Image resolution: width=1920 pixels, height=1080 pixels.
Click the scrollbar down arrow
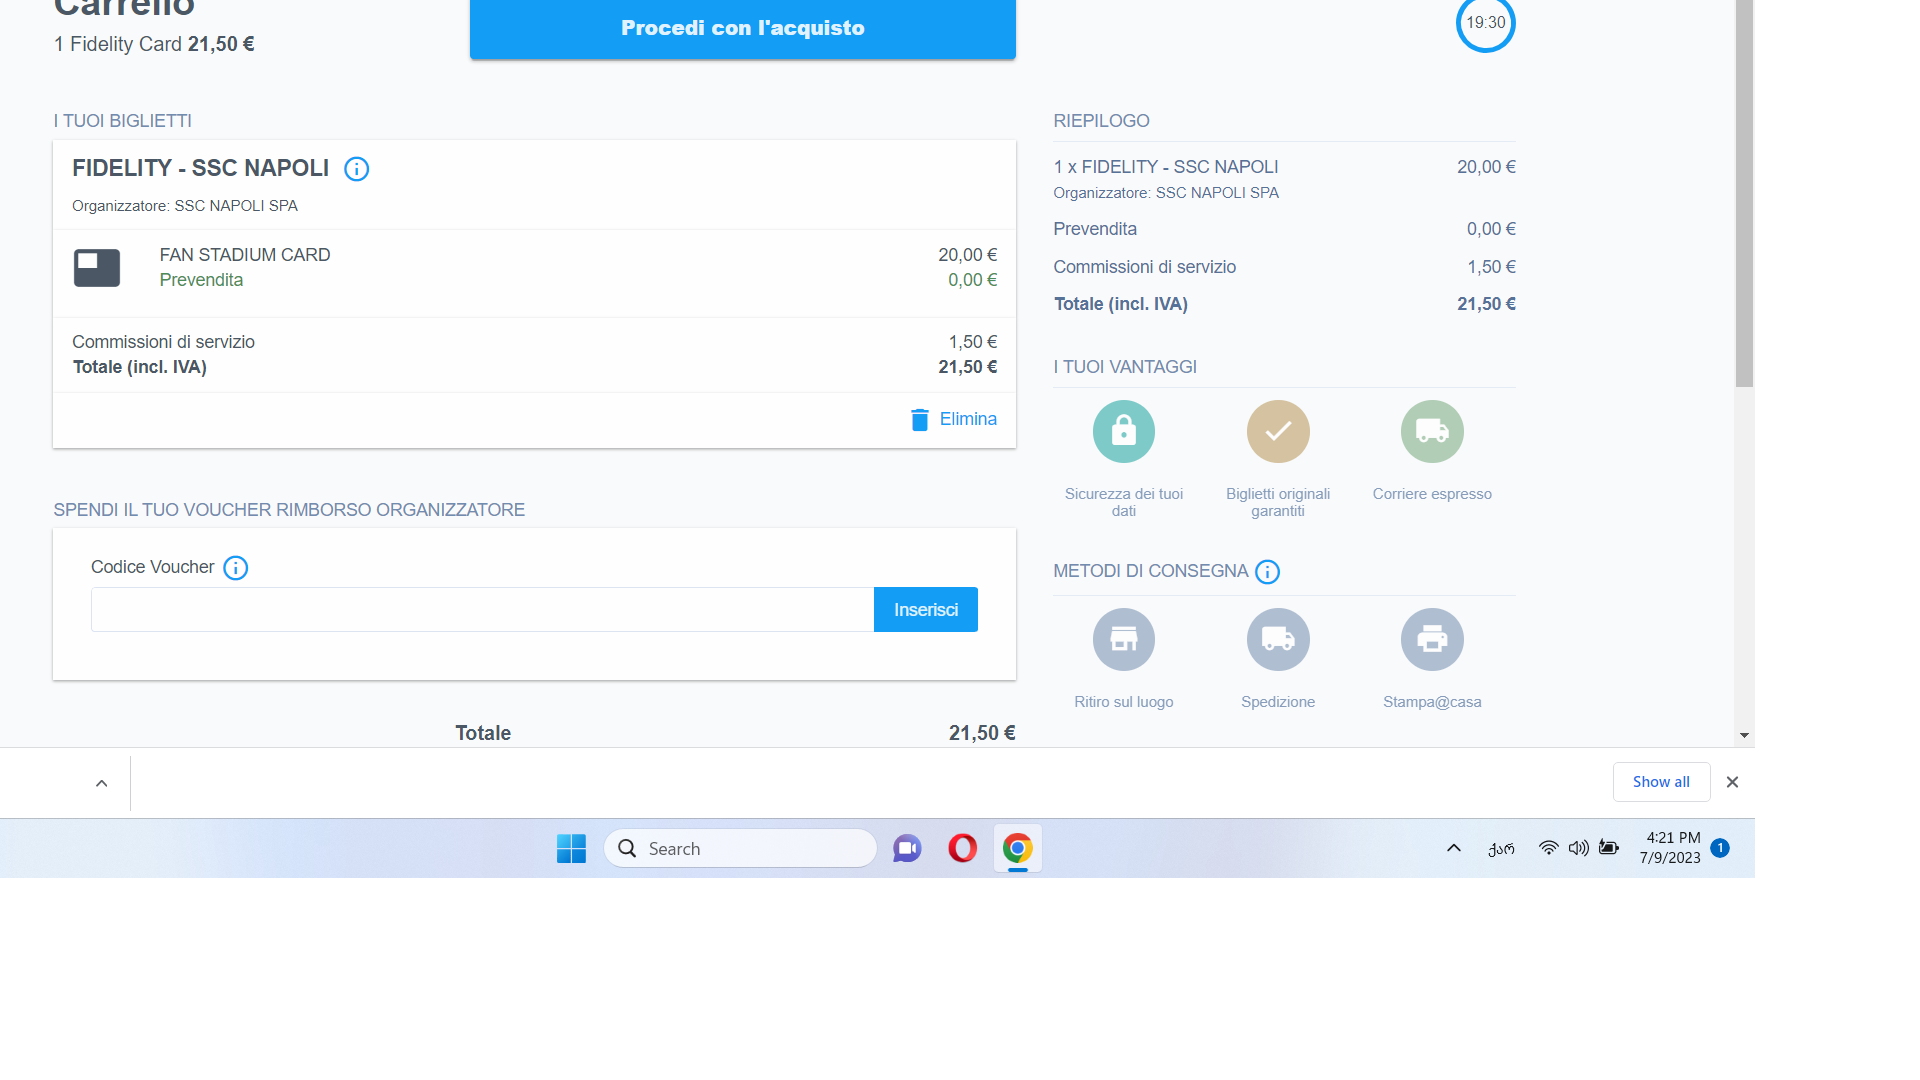tap(1744, 735)
